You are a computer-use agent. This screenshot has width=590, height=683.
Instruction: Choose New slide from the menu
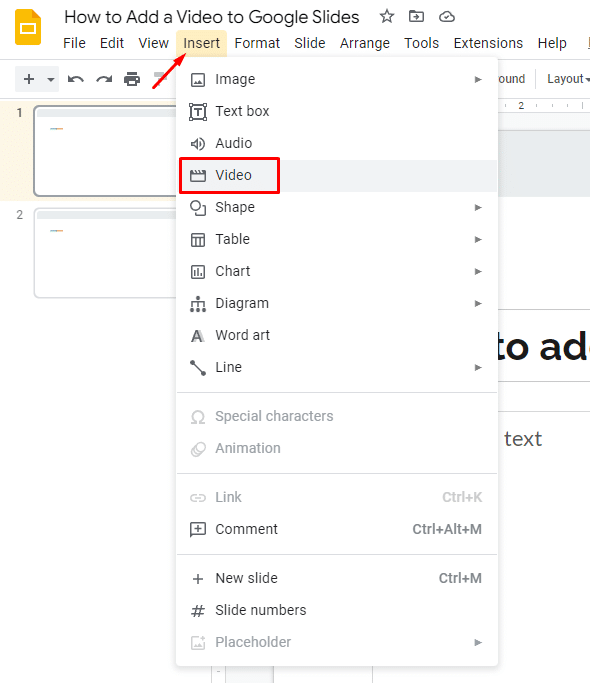(336, 578)
